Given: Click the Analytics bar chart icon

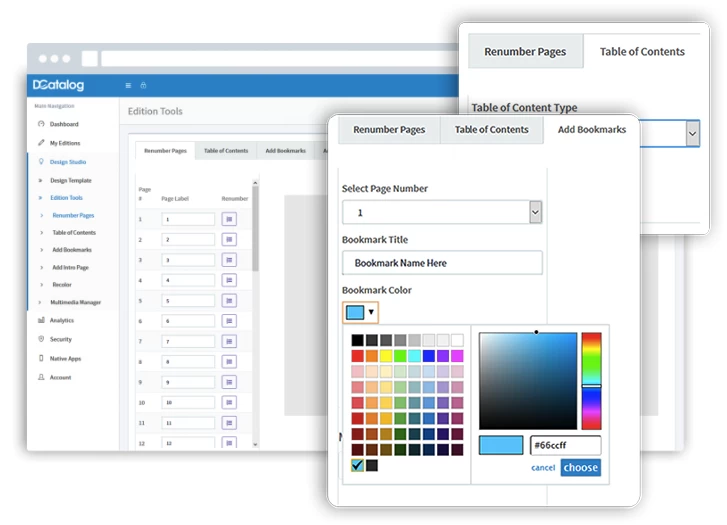Looking at the screenshot, I should coord(41,320).
